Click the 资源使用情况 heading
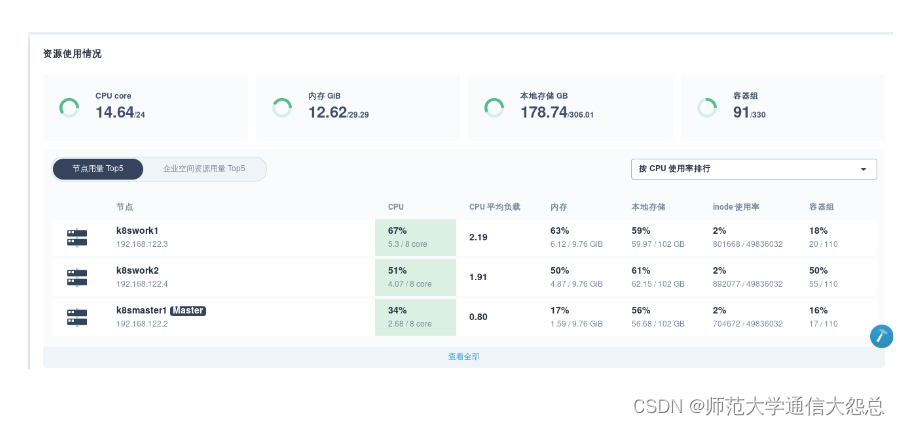Viewport: 900px width, 425px height. click(72, 54)
